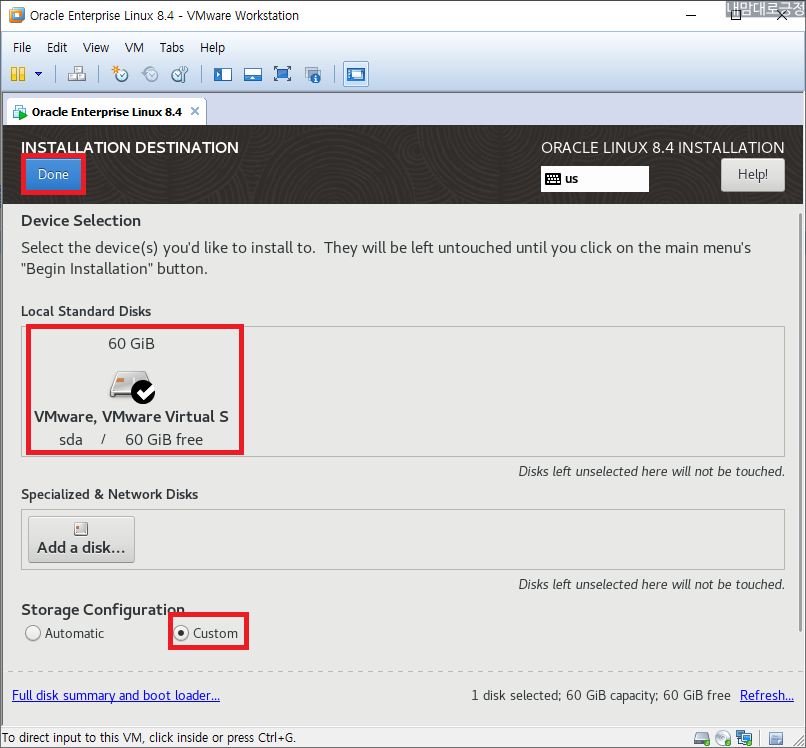Viewport: 806px width, 748px height.
Task: Expand the power options dropdown arrow
Action: click(x=39, y=75)
